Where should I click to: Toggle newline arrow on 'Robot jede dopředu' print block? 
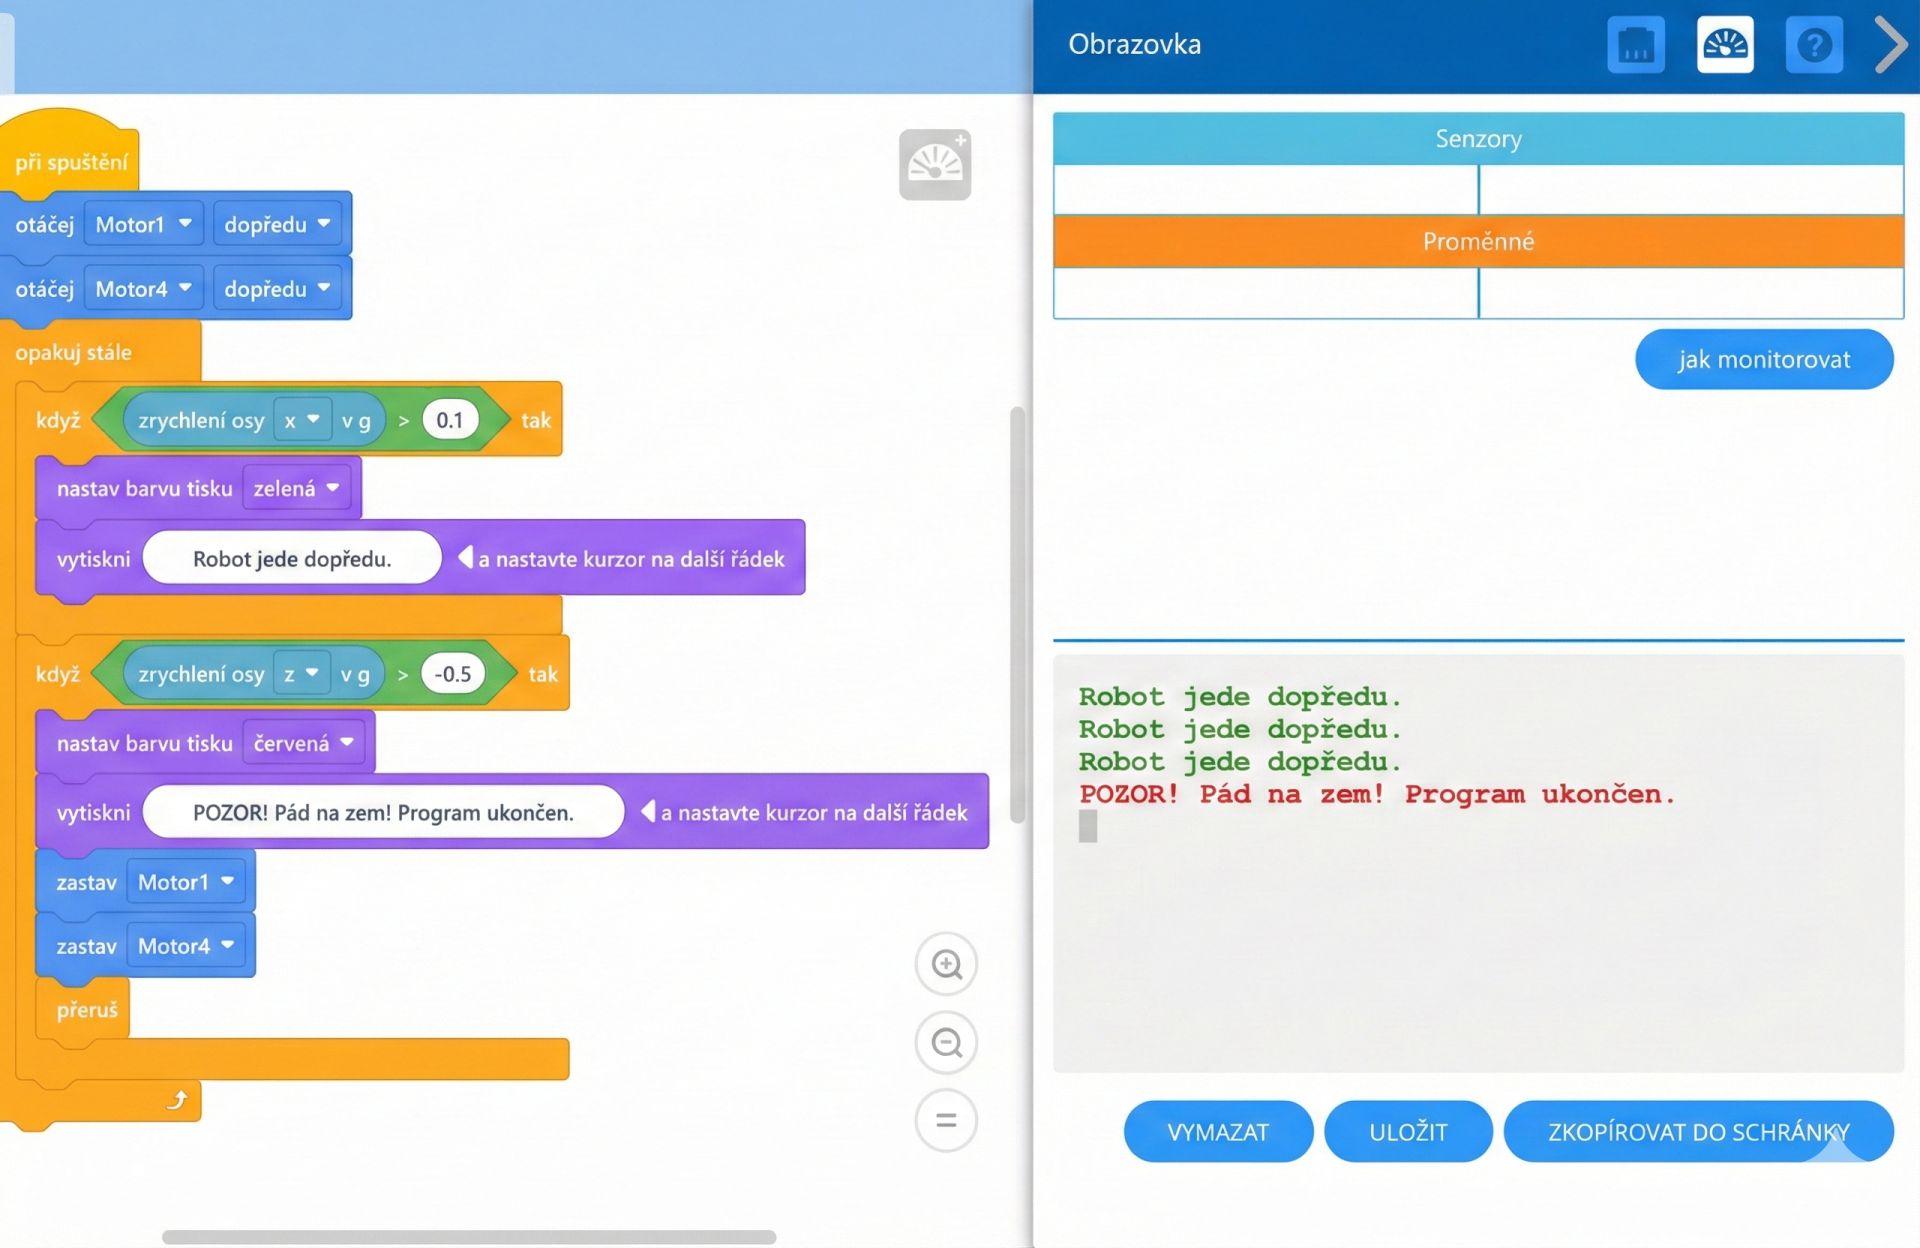click(x=465, y=558)
